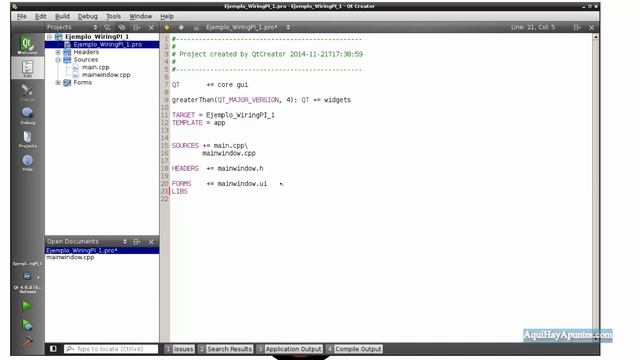640x360 pixels.
Task: Open the Open Documents view selector dropdown
Action: pyautogui.click(x=124, y=242)
